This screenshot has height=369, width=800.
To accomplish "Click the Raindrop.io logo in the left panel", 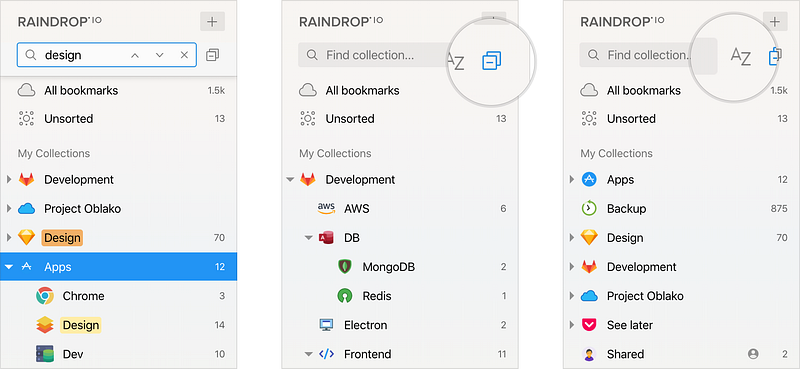I will (x=59, y=21).
